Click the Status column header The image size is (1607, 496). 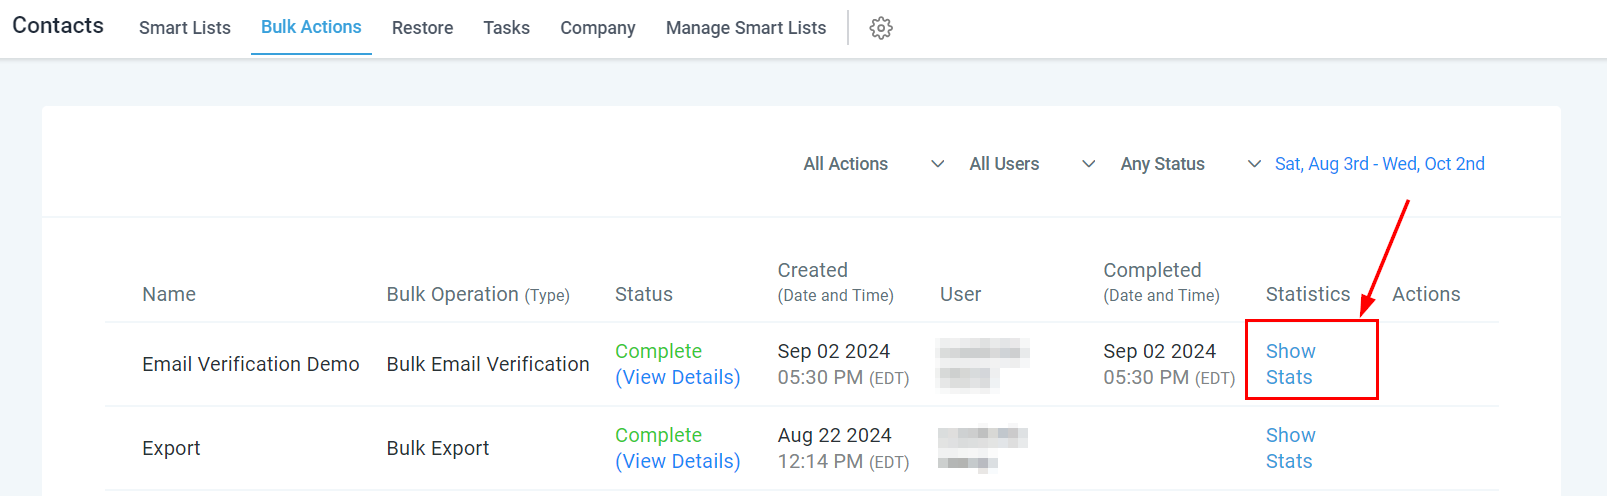(x=644, y=294)
